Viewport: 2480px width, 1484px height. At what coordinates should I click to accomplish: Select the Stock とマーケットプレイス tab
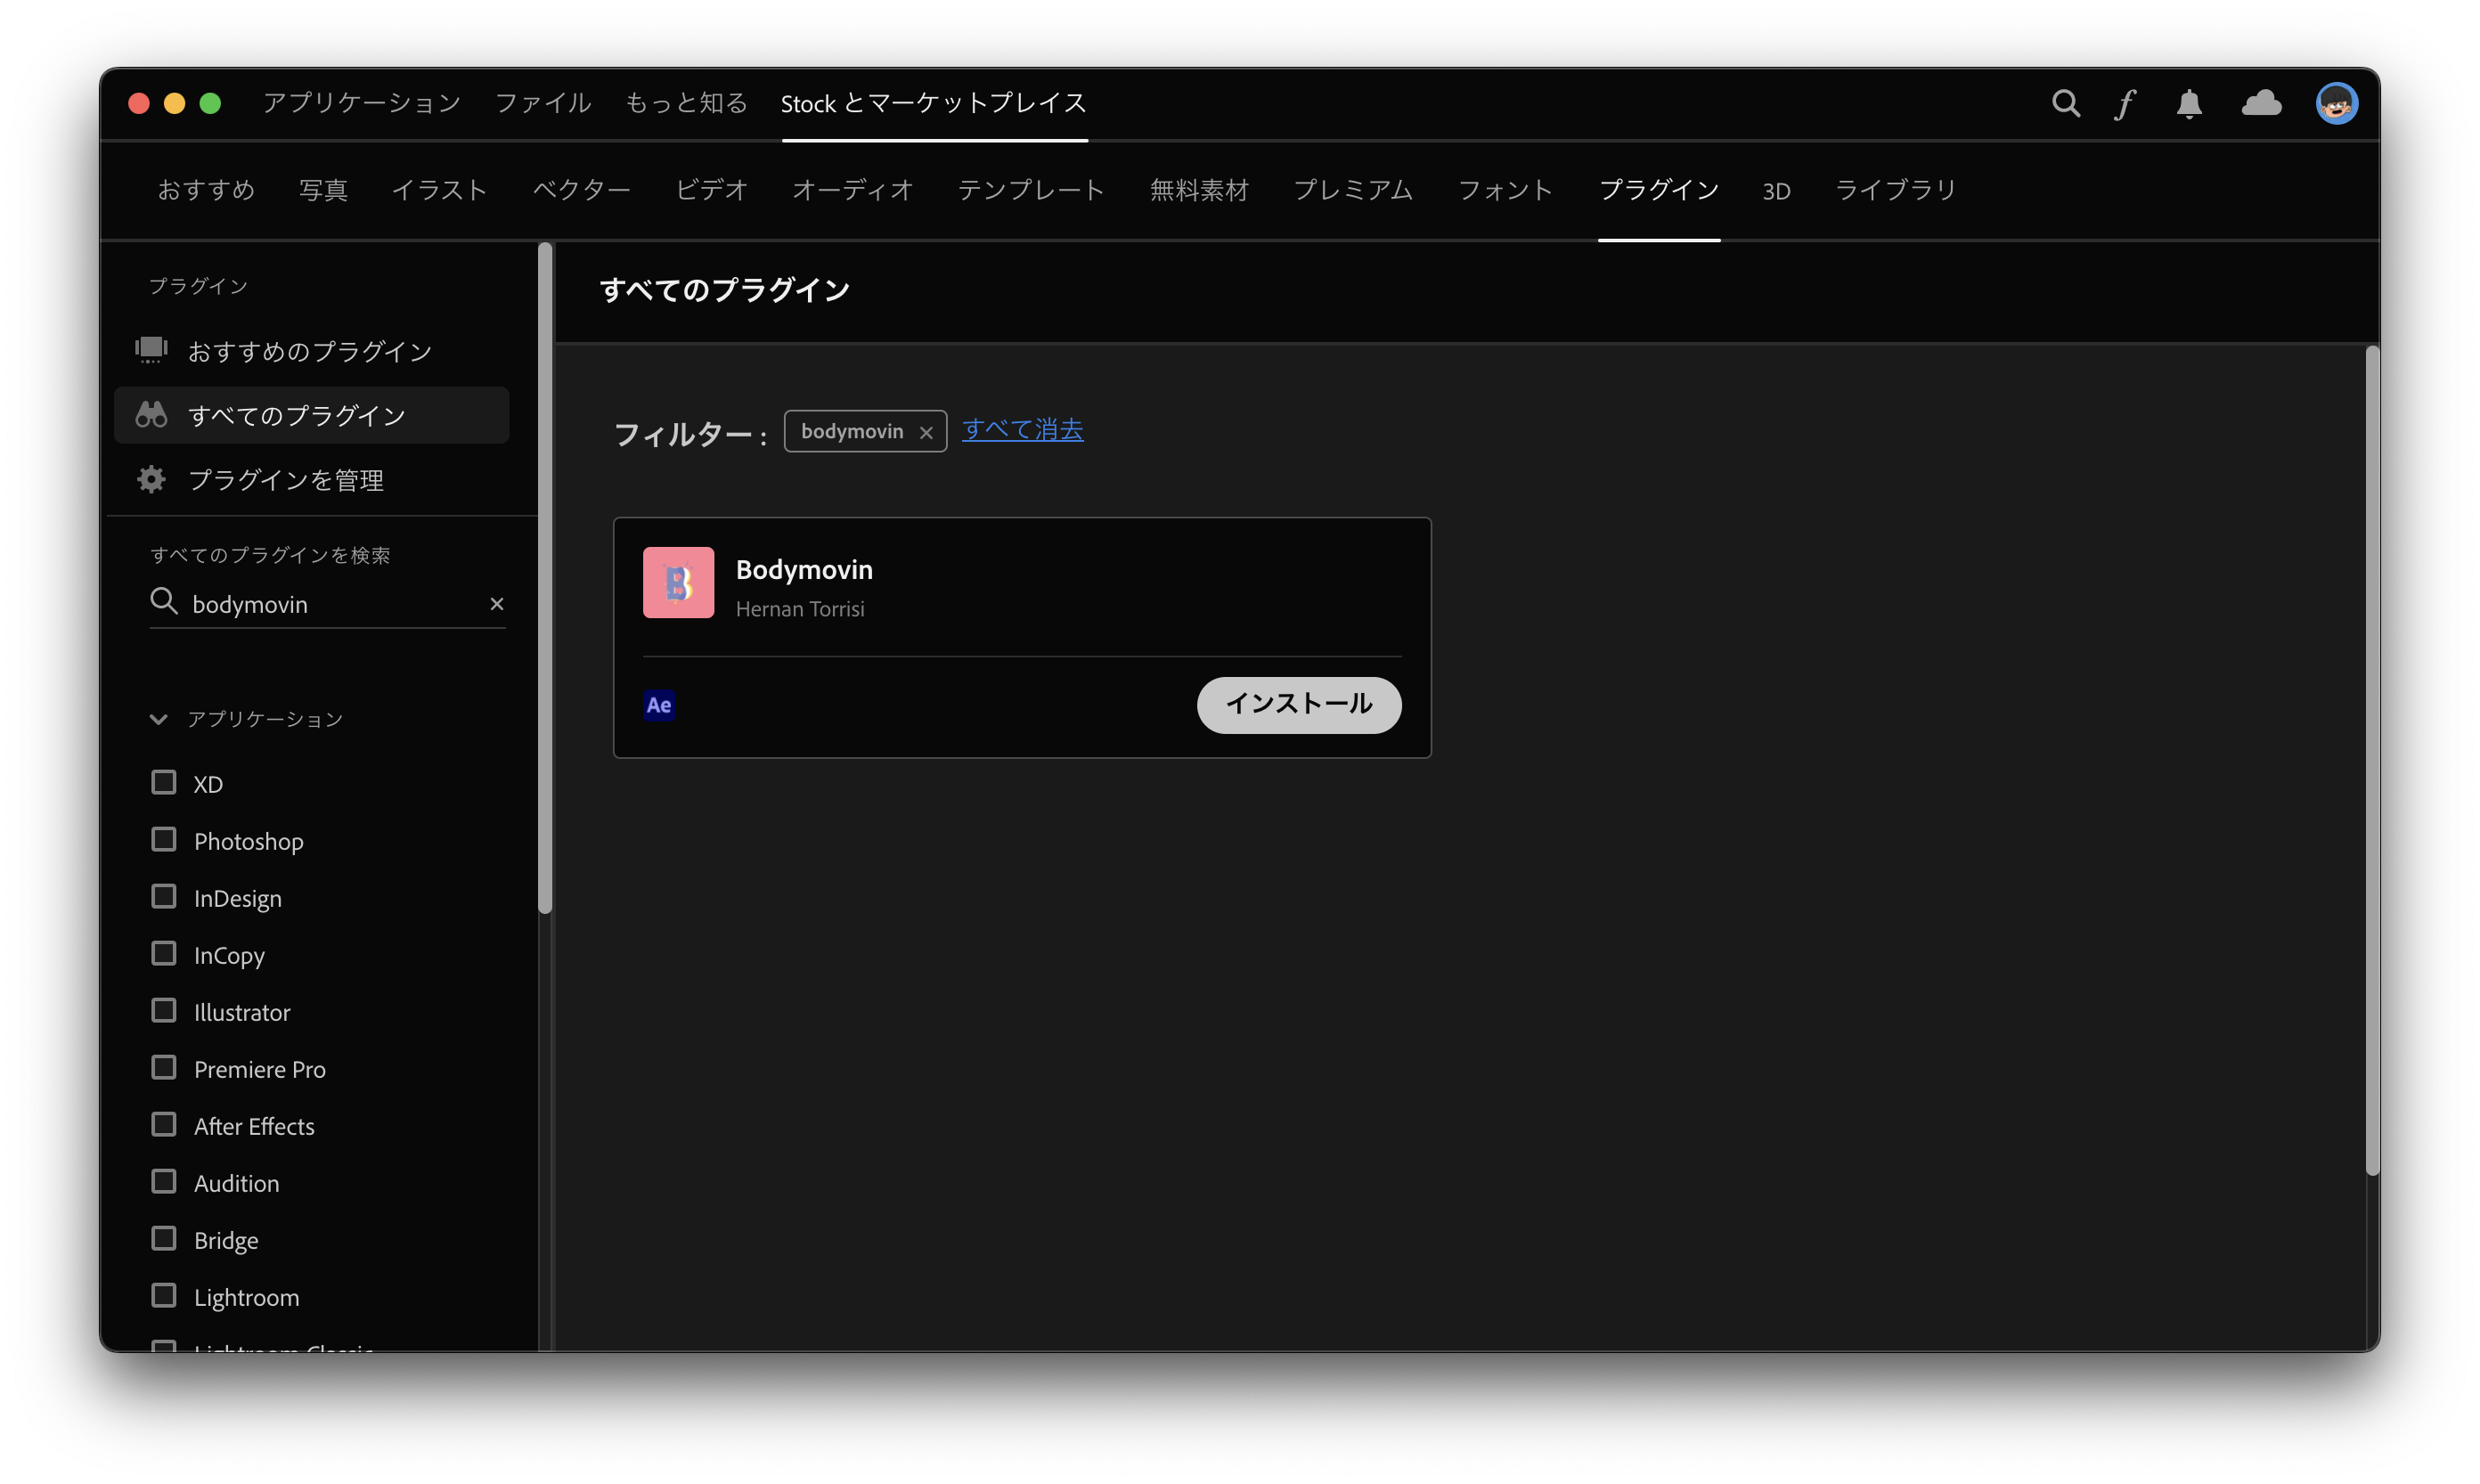click(x=933, y=103)
